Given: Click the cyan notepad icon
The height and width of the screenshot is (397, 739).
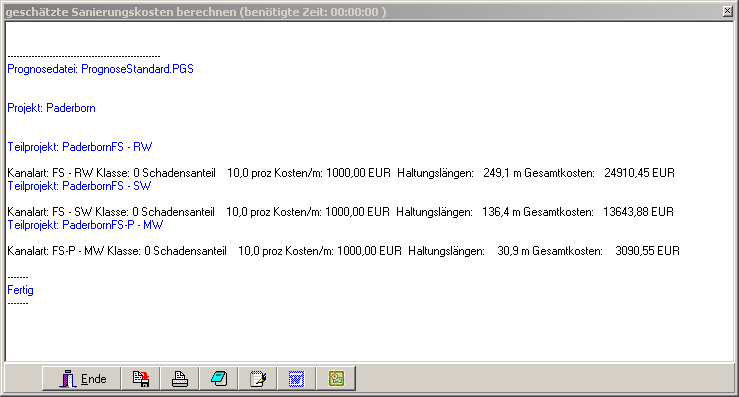Looking at the screenshot, I should click(219, 379).
